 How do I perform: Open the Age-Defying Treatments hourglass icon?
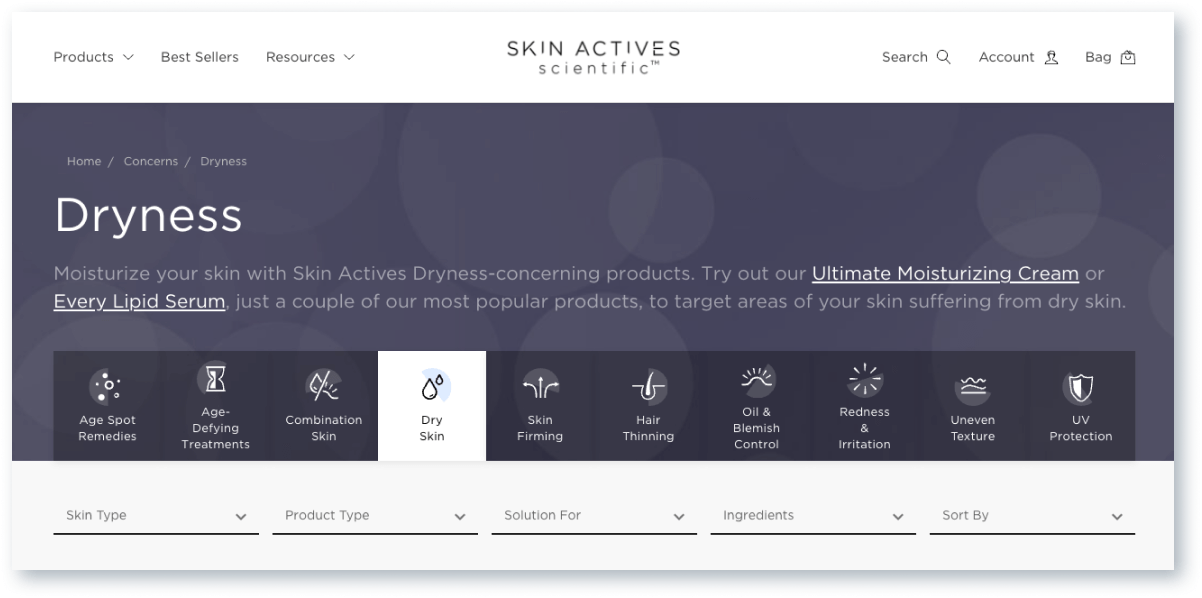pos(215,378)
